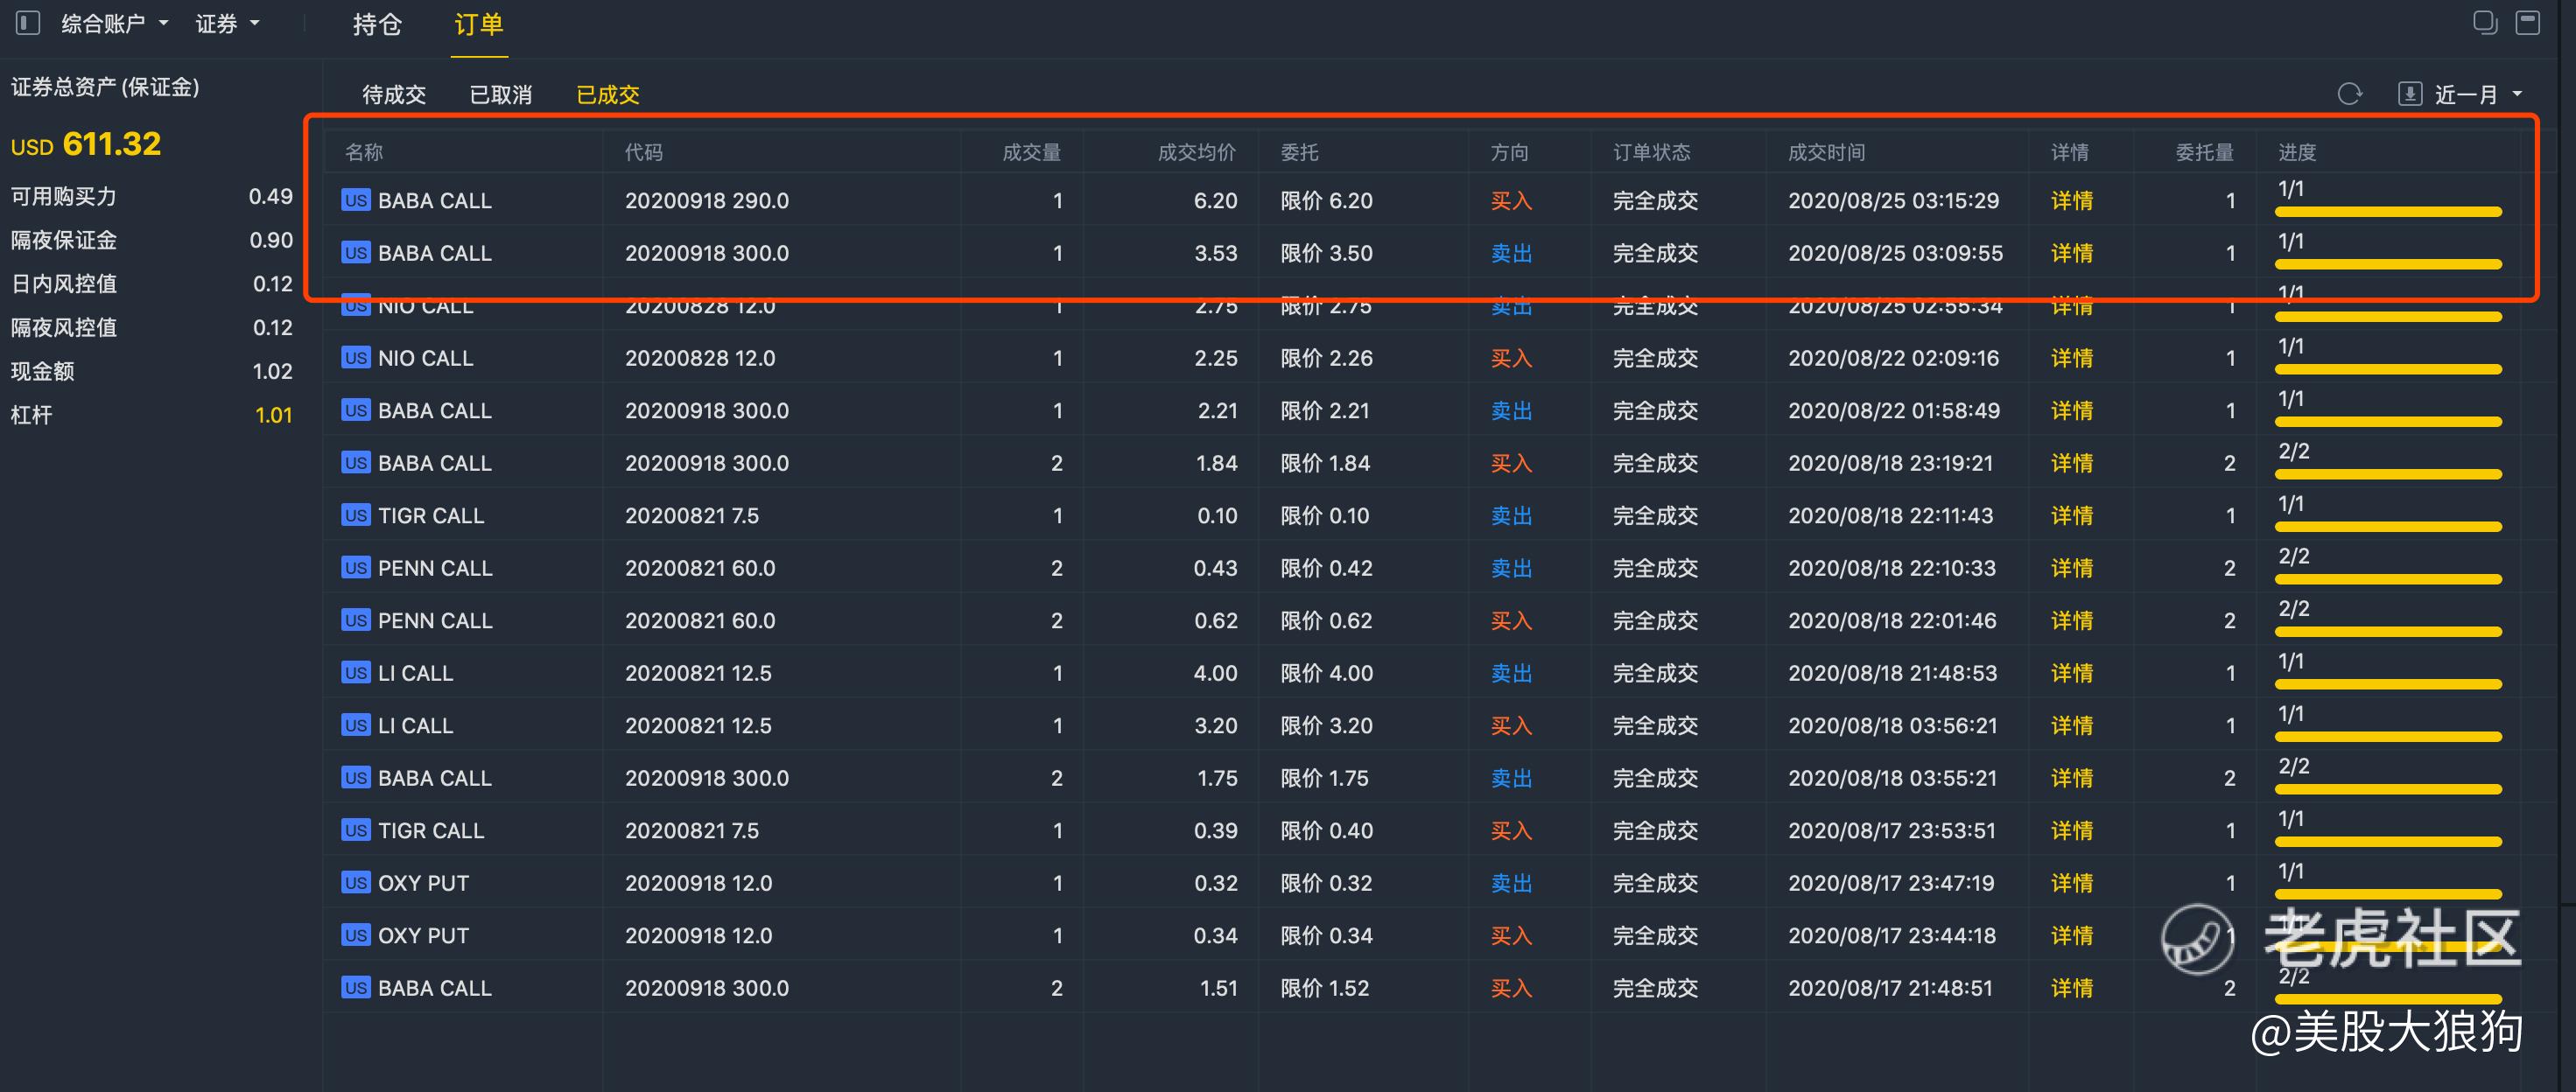Click the collapse panel icon at top right

(x=2528, y=22)
